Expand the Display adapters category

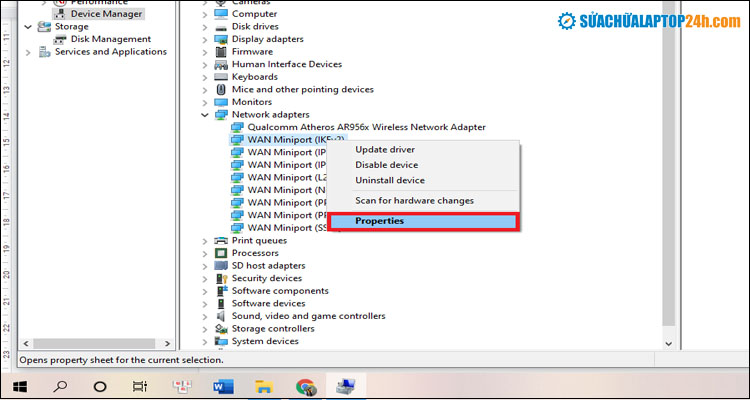pos(206,39)
